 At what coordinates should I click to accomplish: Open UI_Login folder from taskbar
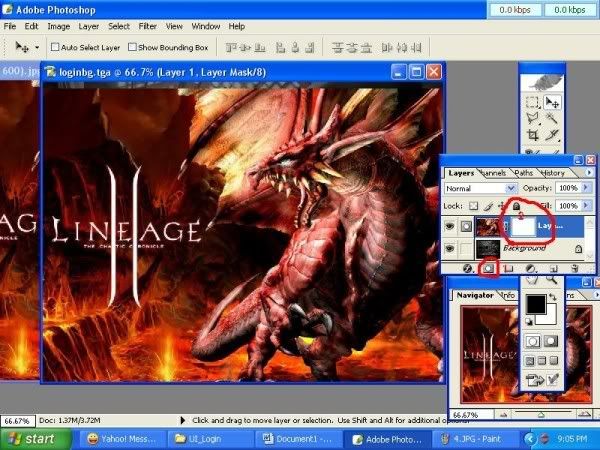pos(210,439)
